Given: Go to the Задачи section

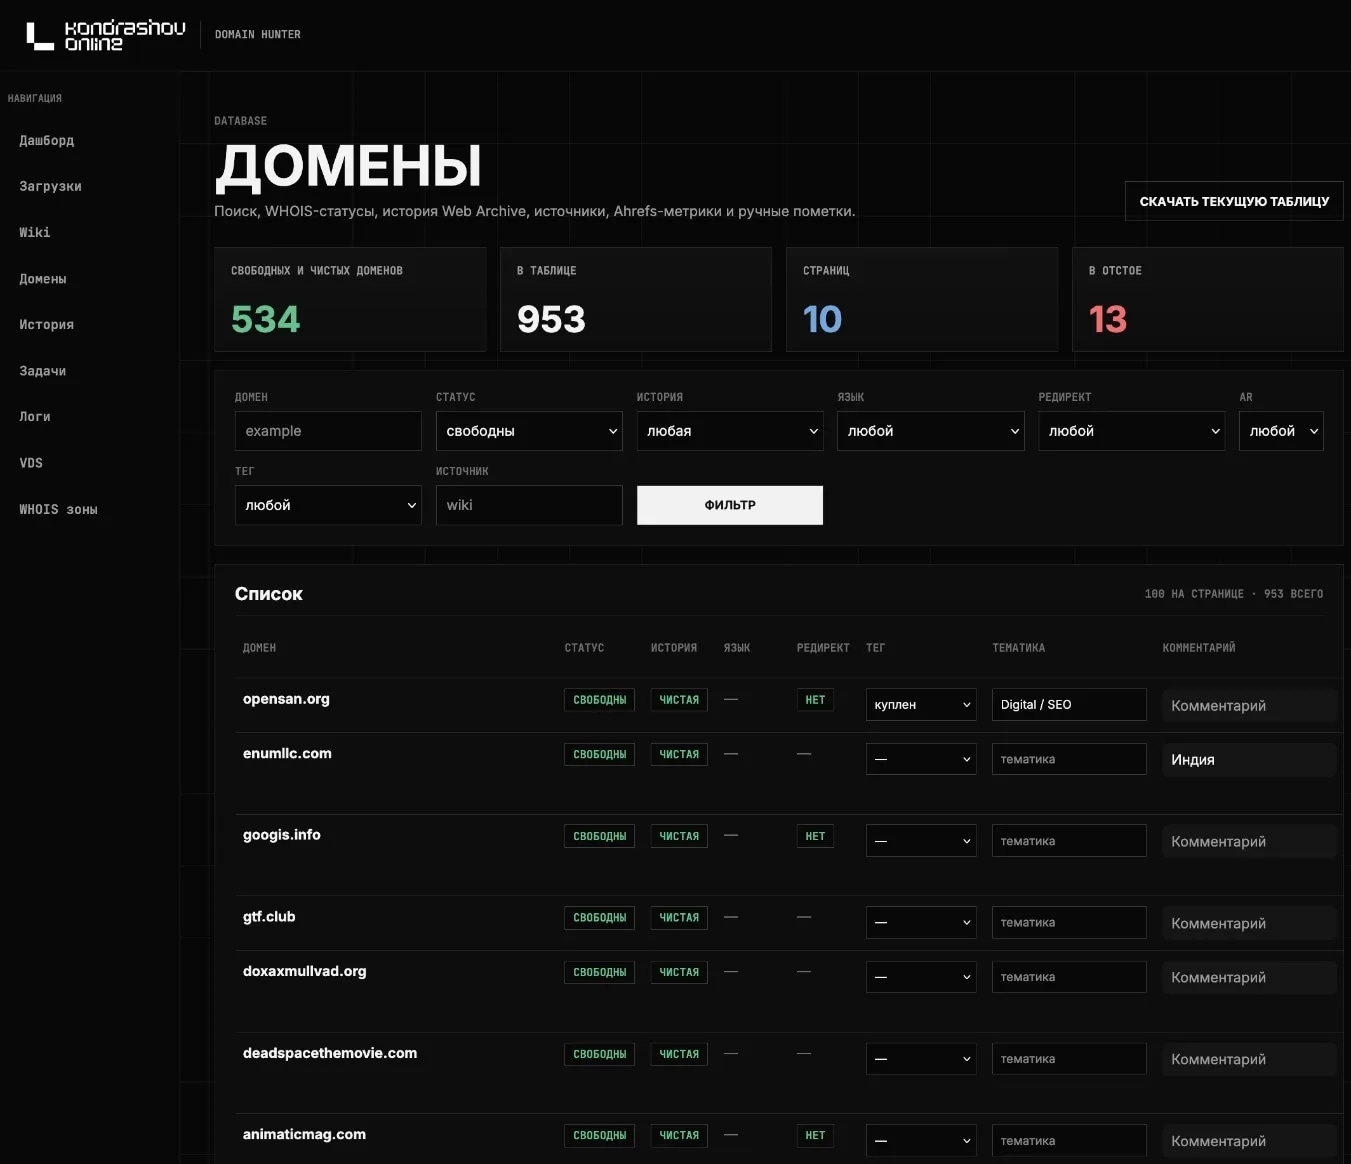Looking at the screenshot, I should [x=43, y=371].
